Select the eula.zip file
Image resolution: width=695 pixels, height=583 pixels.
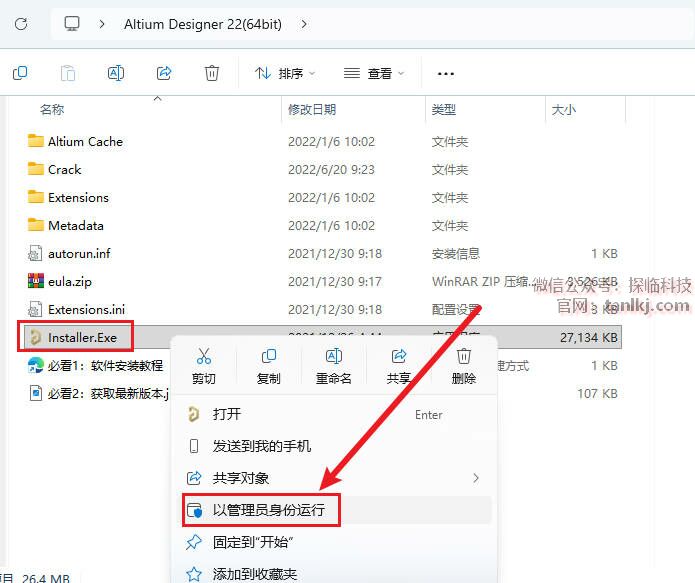pyautogui.click(x=70, y=281)
